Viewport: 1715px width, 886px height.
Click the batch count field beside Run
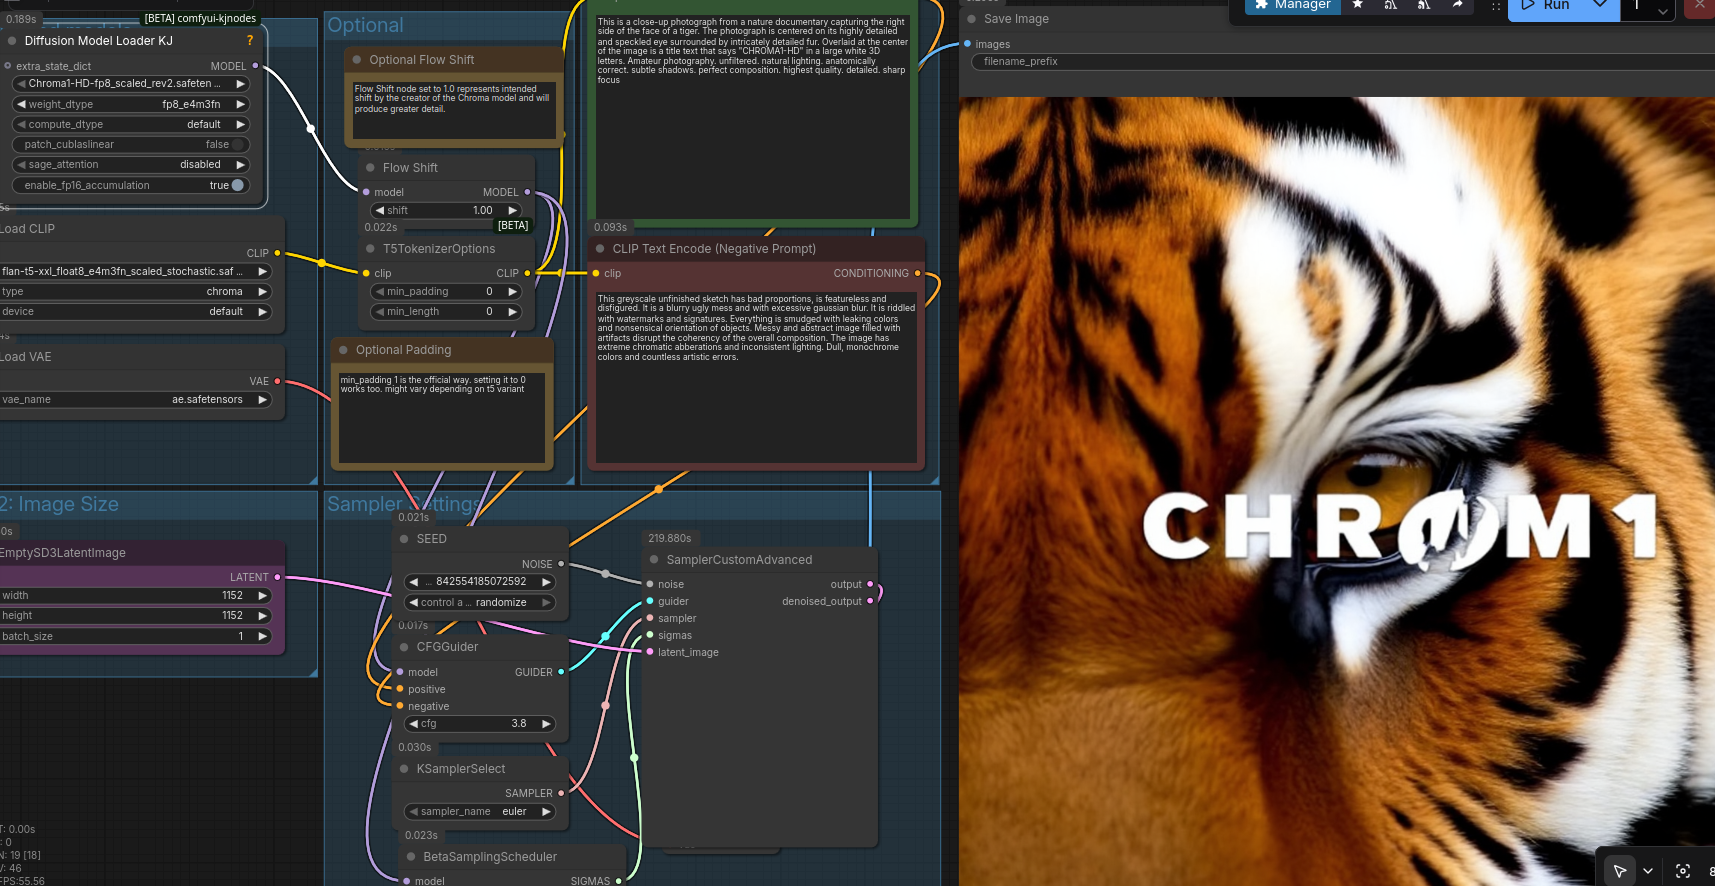[x=1638, y=7]
